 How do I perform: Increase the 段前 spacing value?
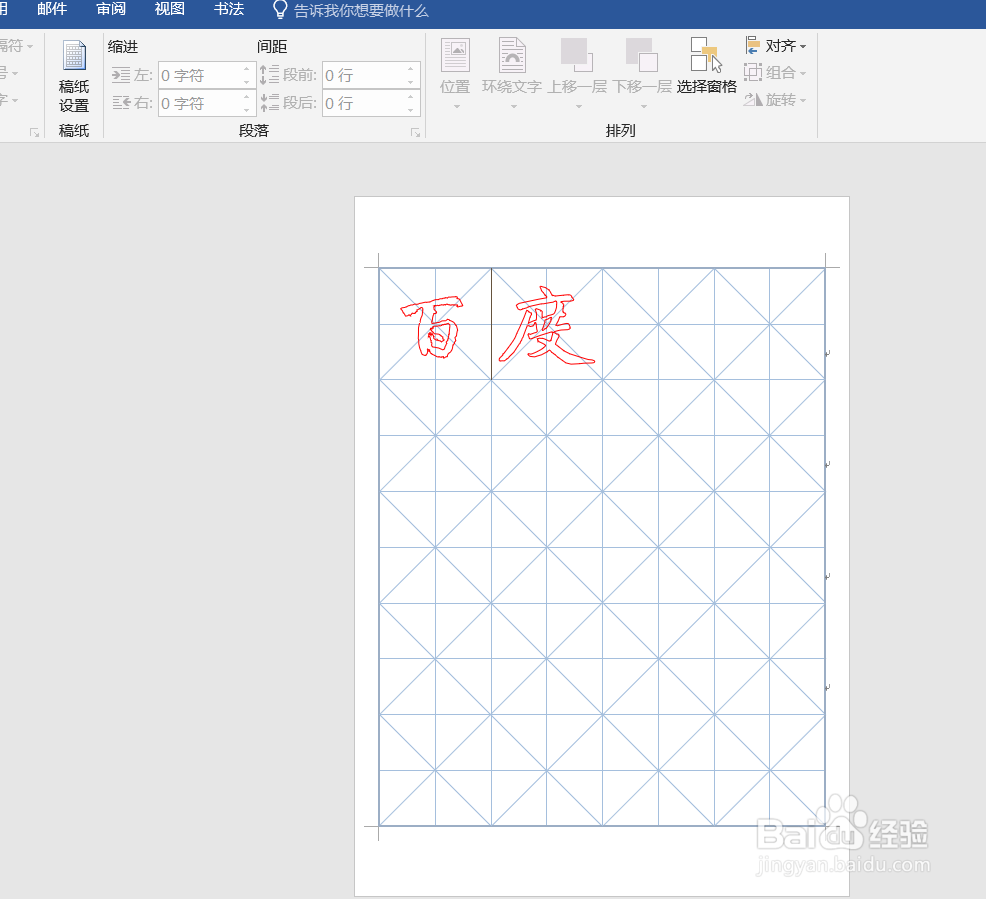pos(411,69)
